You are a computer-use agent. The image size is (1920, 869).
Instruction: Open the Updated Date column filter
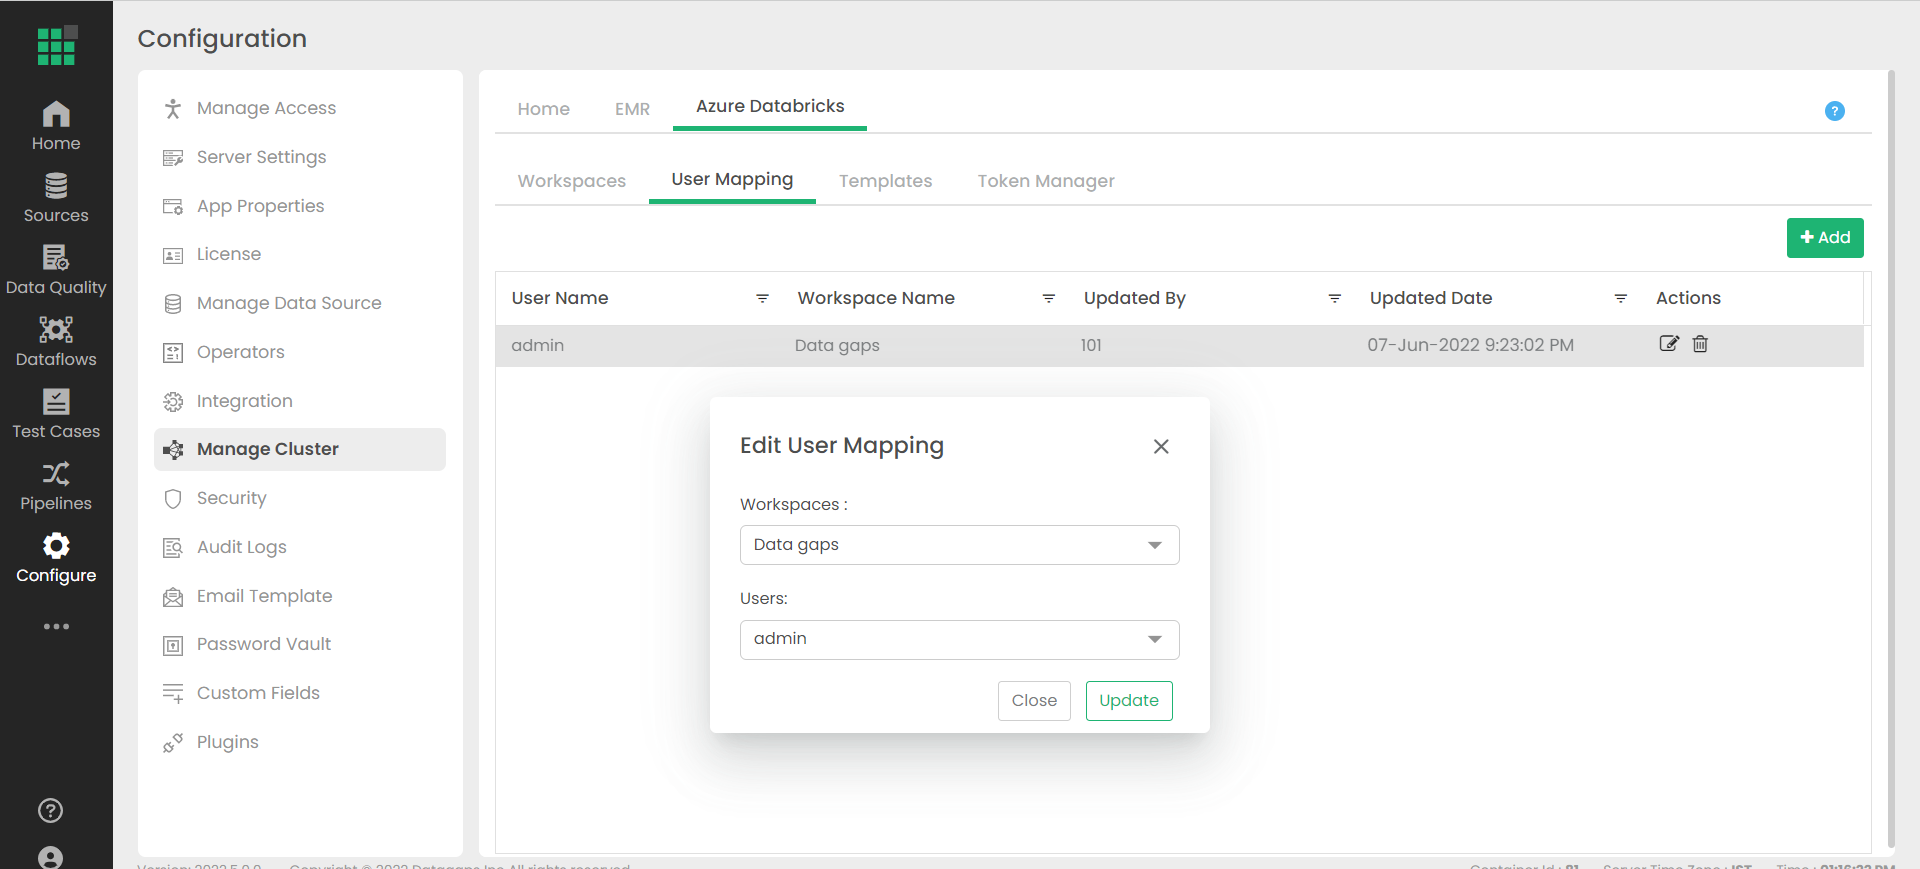coord(1621,298)
